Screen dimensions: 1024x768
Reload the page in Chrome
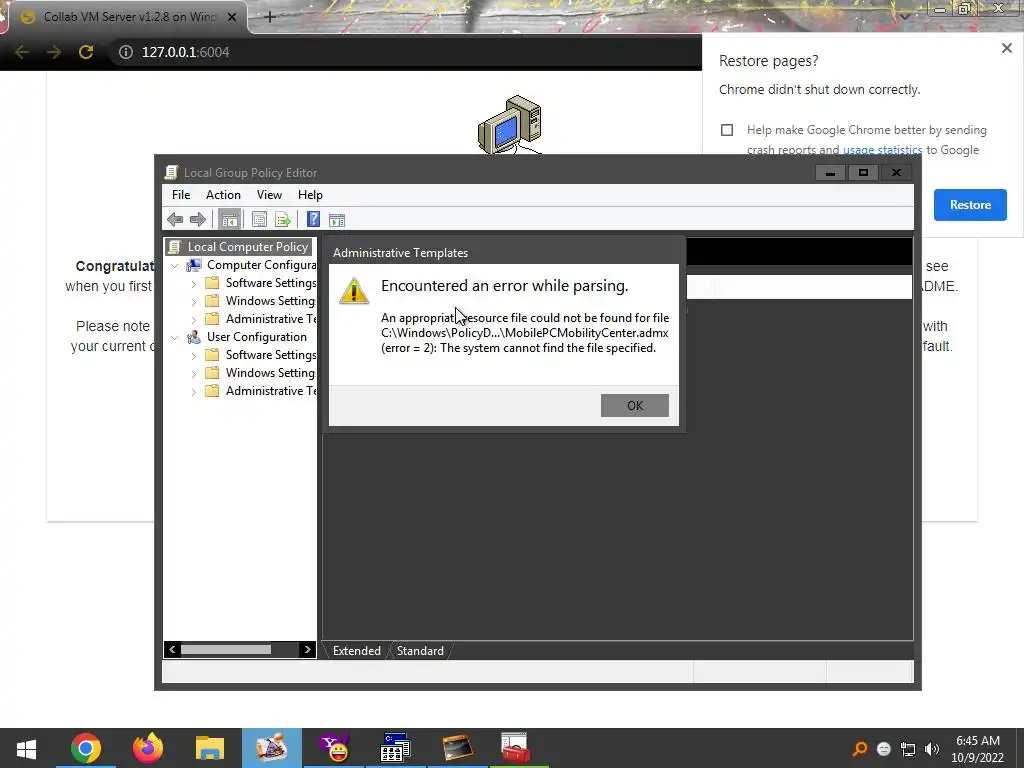click(x=86, y=52)
